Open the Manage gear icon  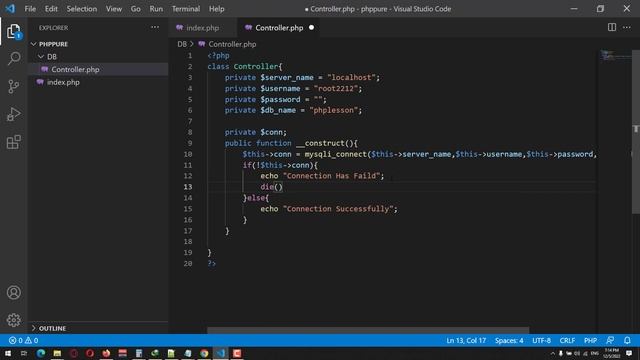point(13,320)
